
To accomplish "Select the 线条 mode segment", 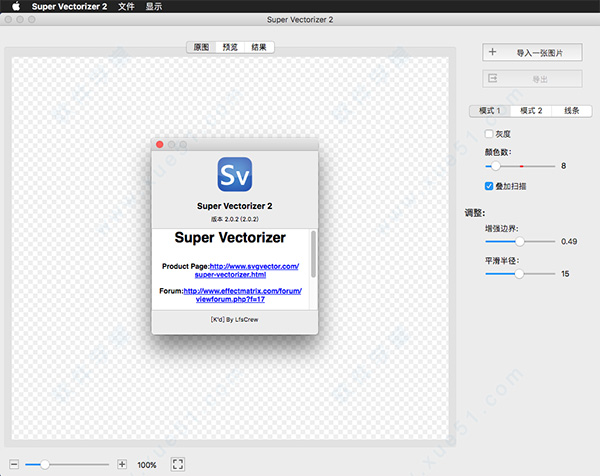I will coord(572,111).
